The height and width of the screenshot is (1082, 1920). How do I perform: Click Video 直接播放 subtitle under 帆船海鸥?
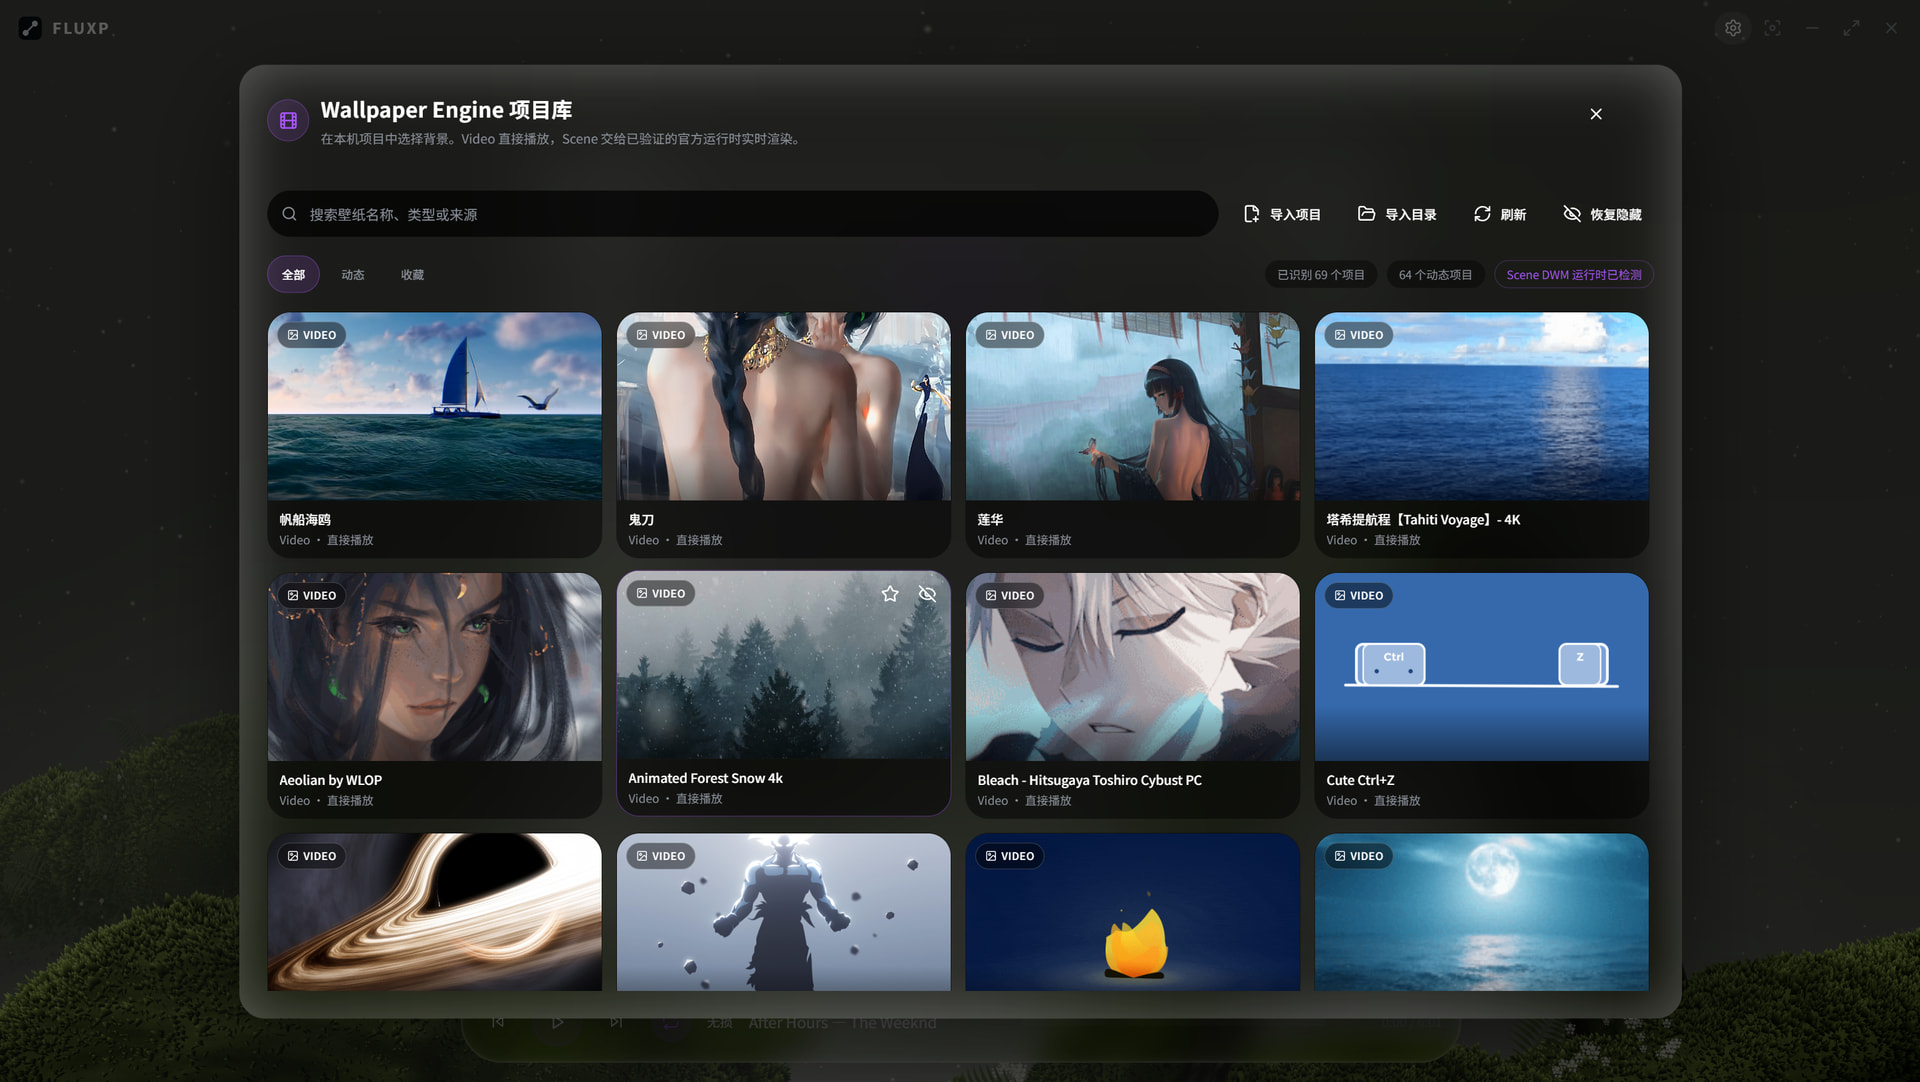coord(326,541)
